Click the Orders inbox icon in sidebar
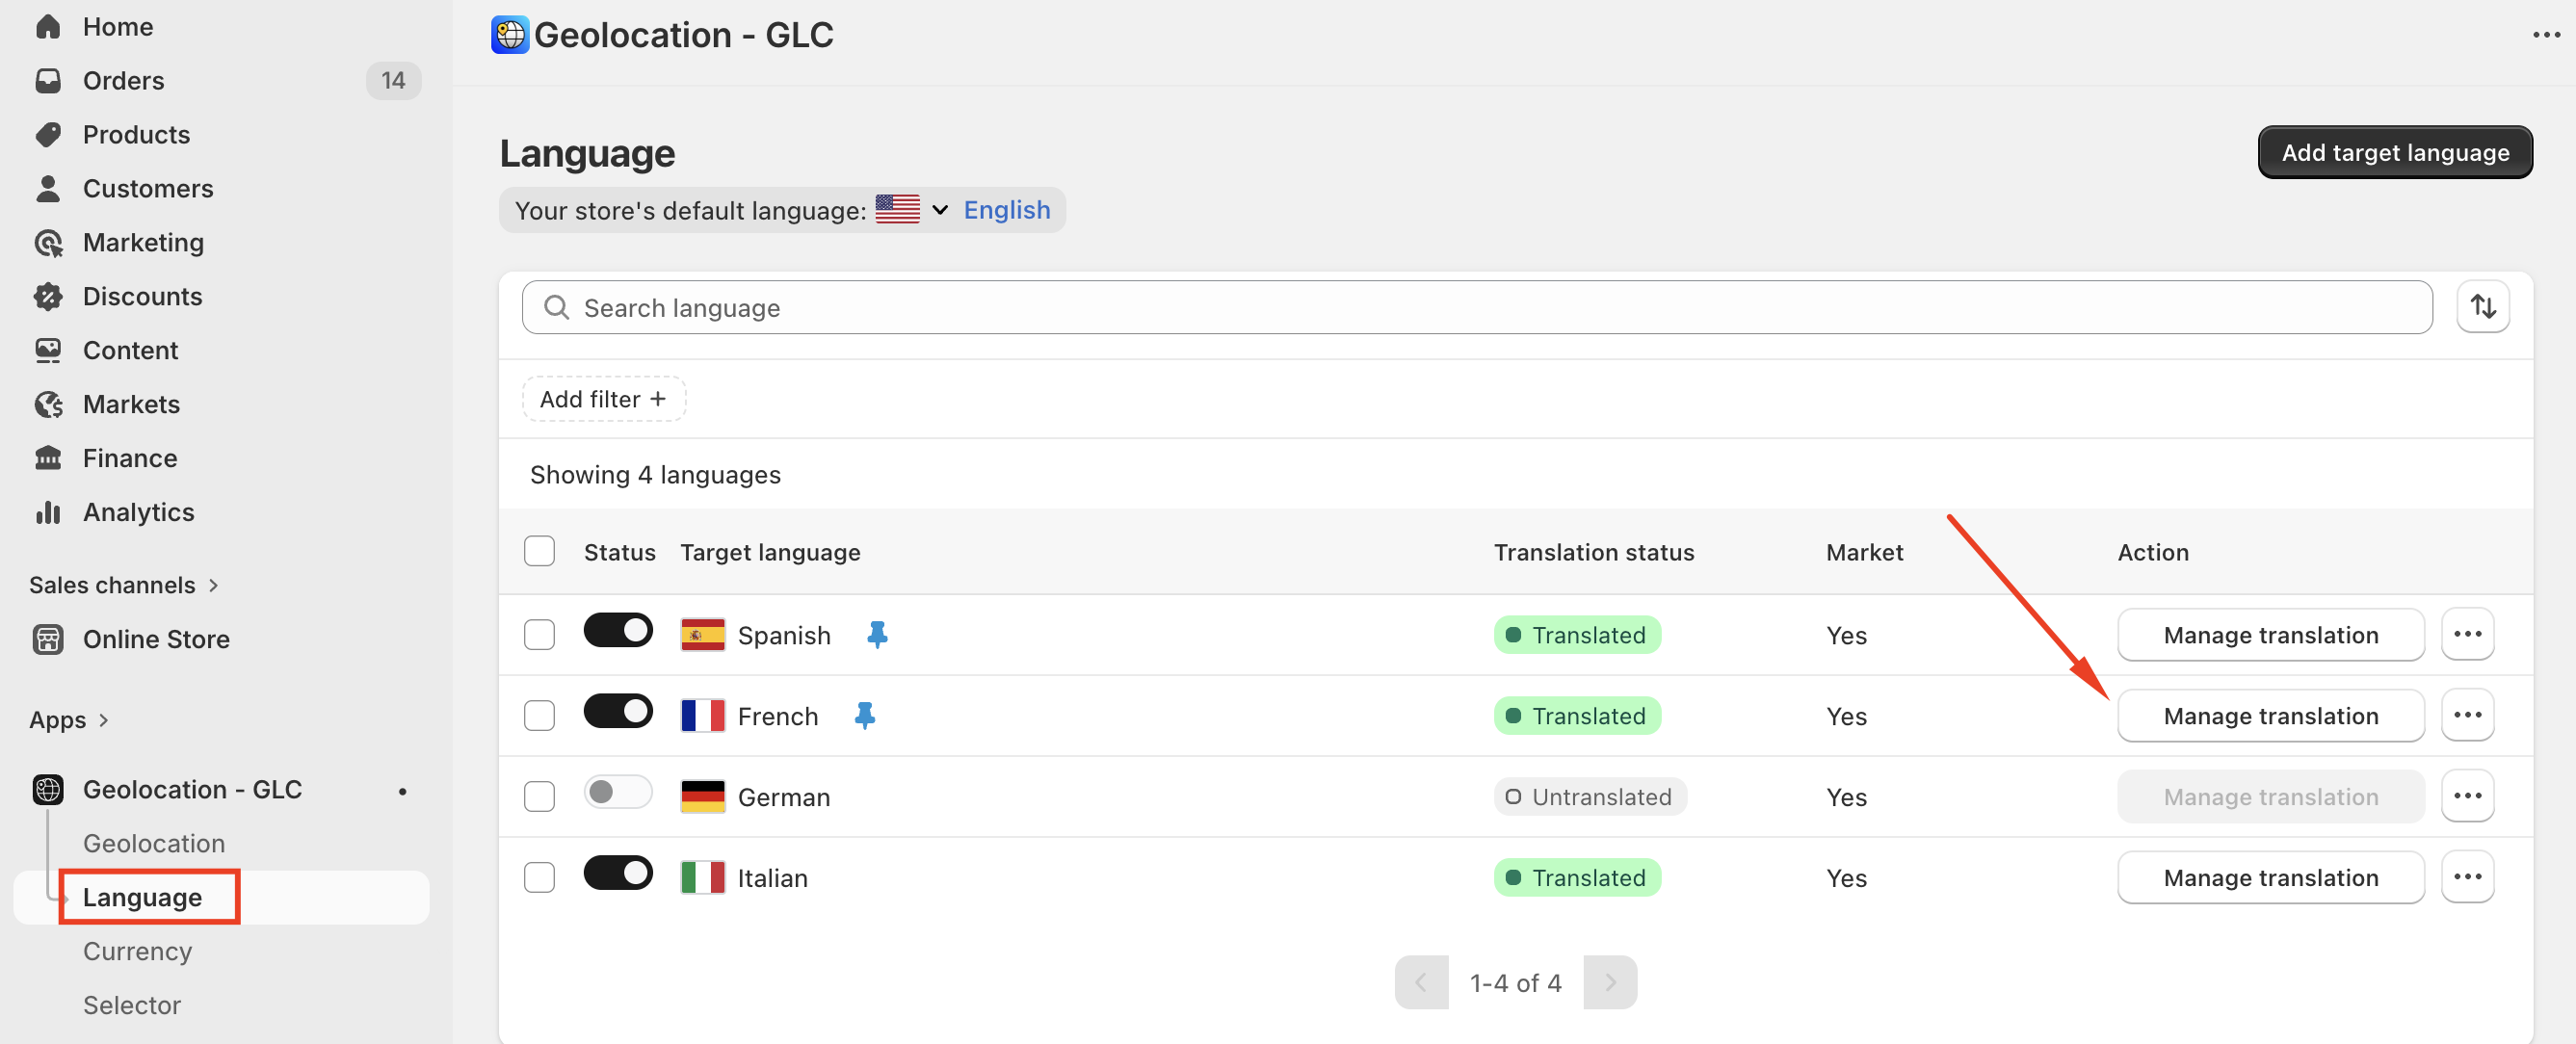 (x=48, y=80)
